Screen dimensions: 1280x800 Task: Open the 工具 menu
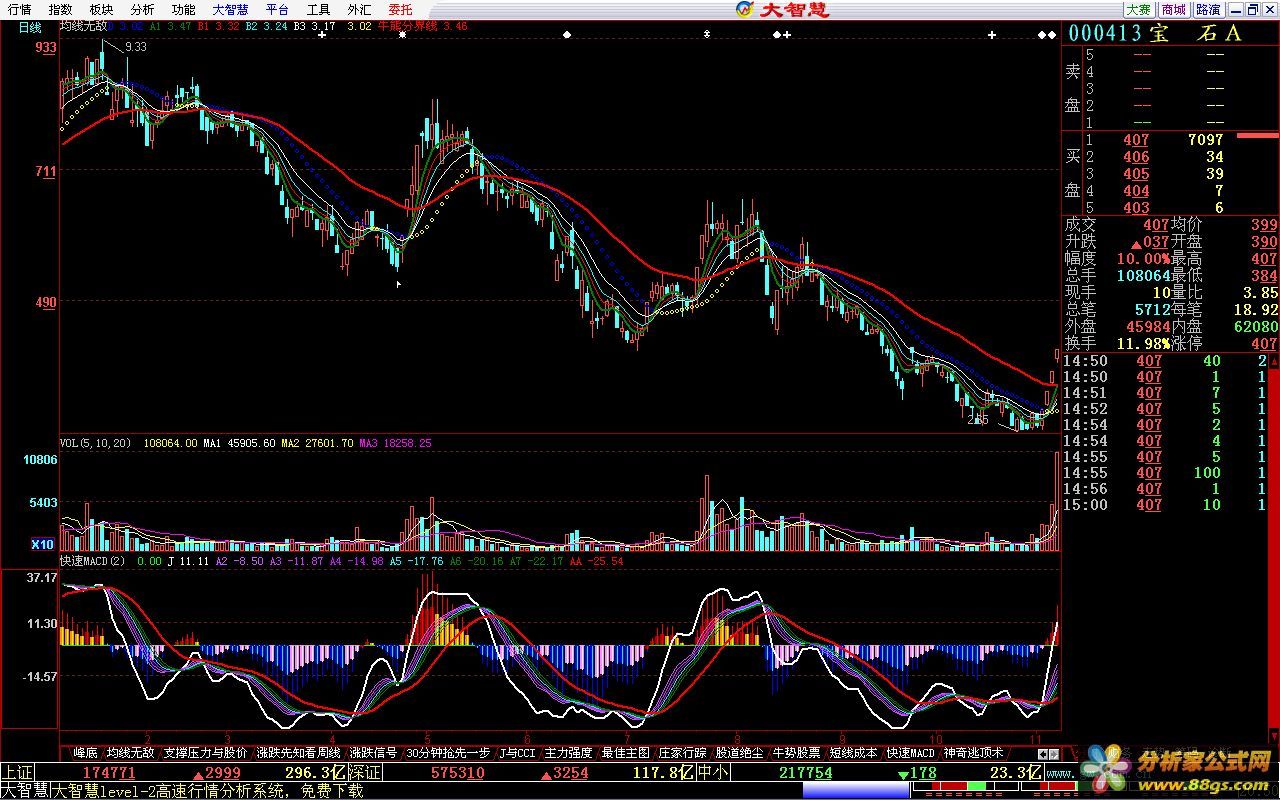tap(319, 9)
